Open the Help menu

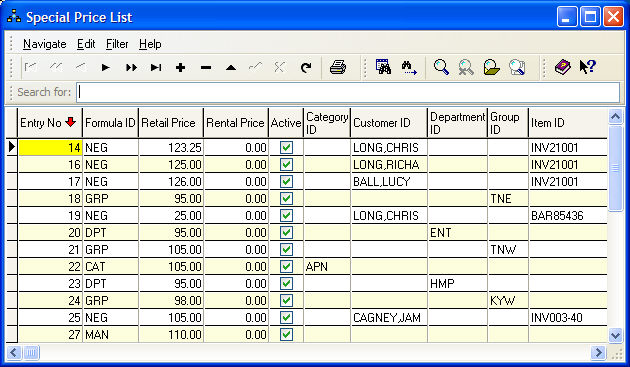150,44
